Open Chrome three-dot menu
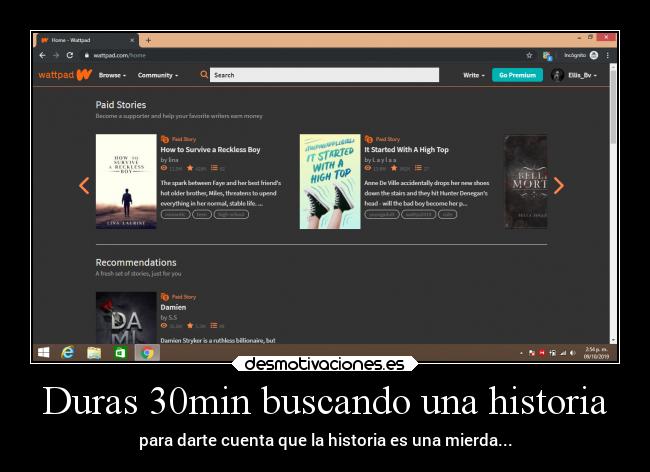The height and width of the screenshot is (472, 650). tap(608, 55)
